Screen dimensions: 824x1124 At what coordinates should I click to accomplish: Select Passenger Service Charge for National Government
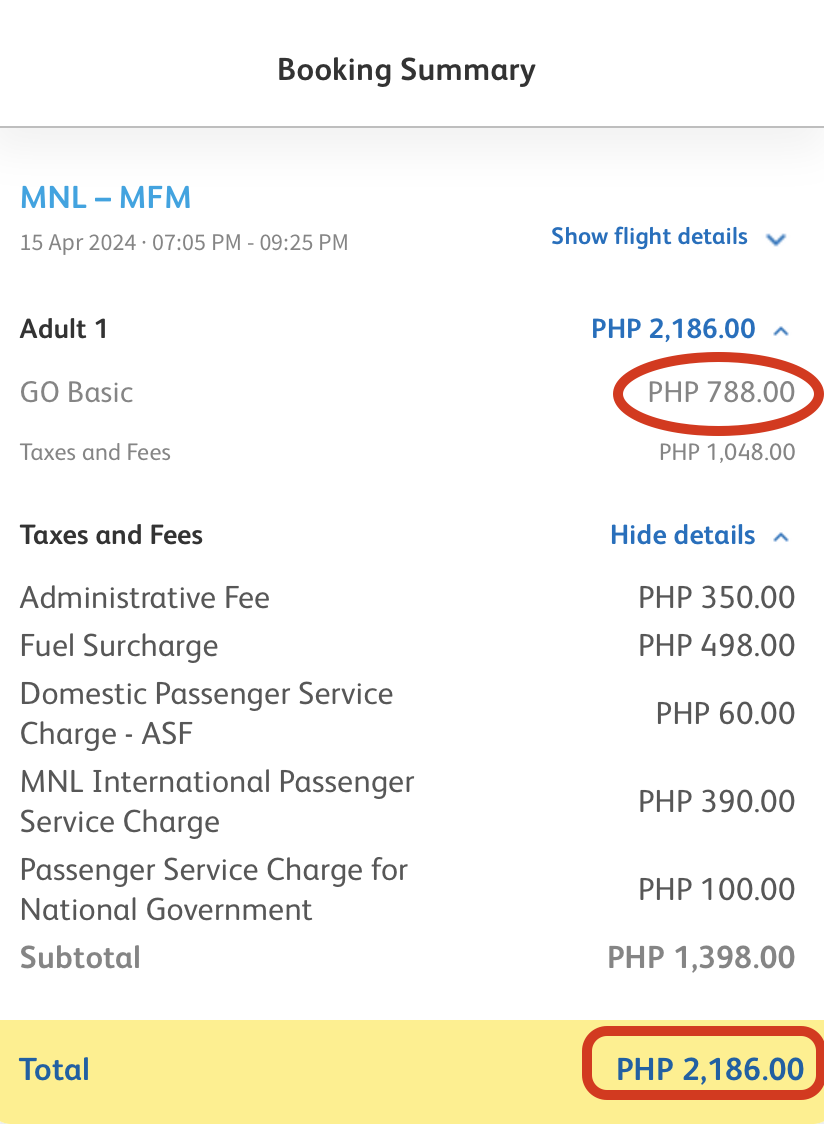pyautogui.click(x=214, y=890)
